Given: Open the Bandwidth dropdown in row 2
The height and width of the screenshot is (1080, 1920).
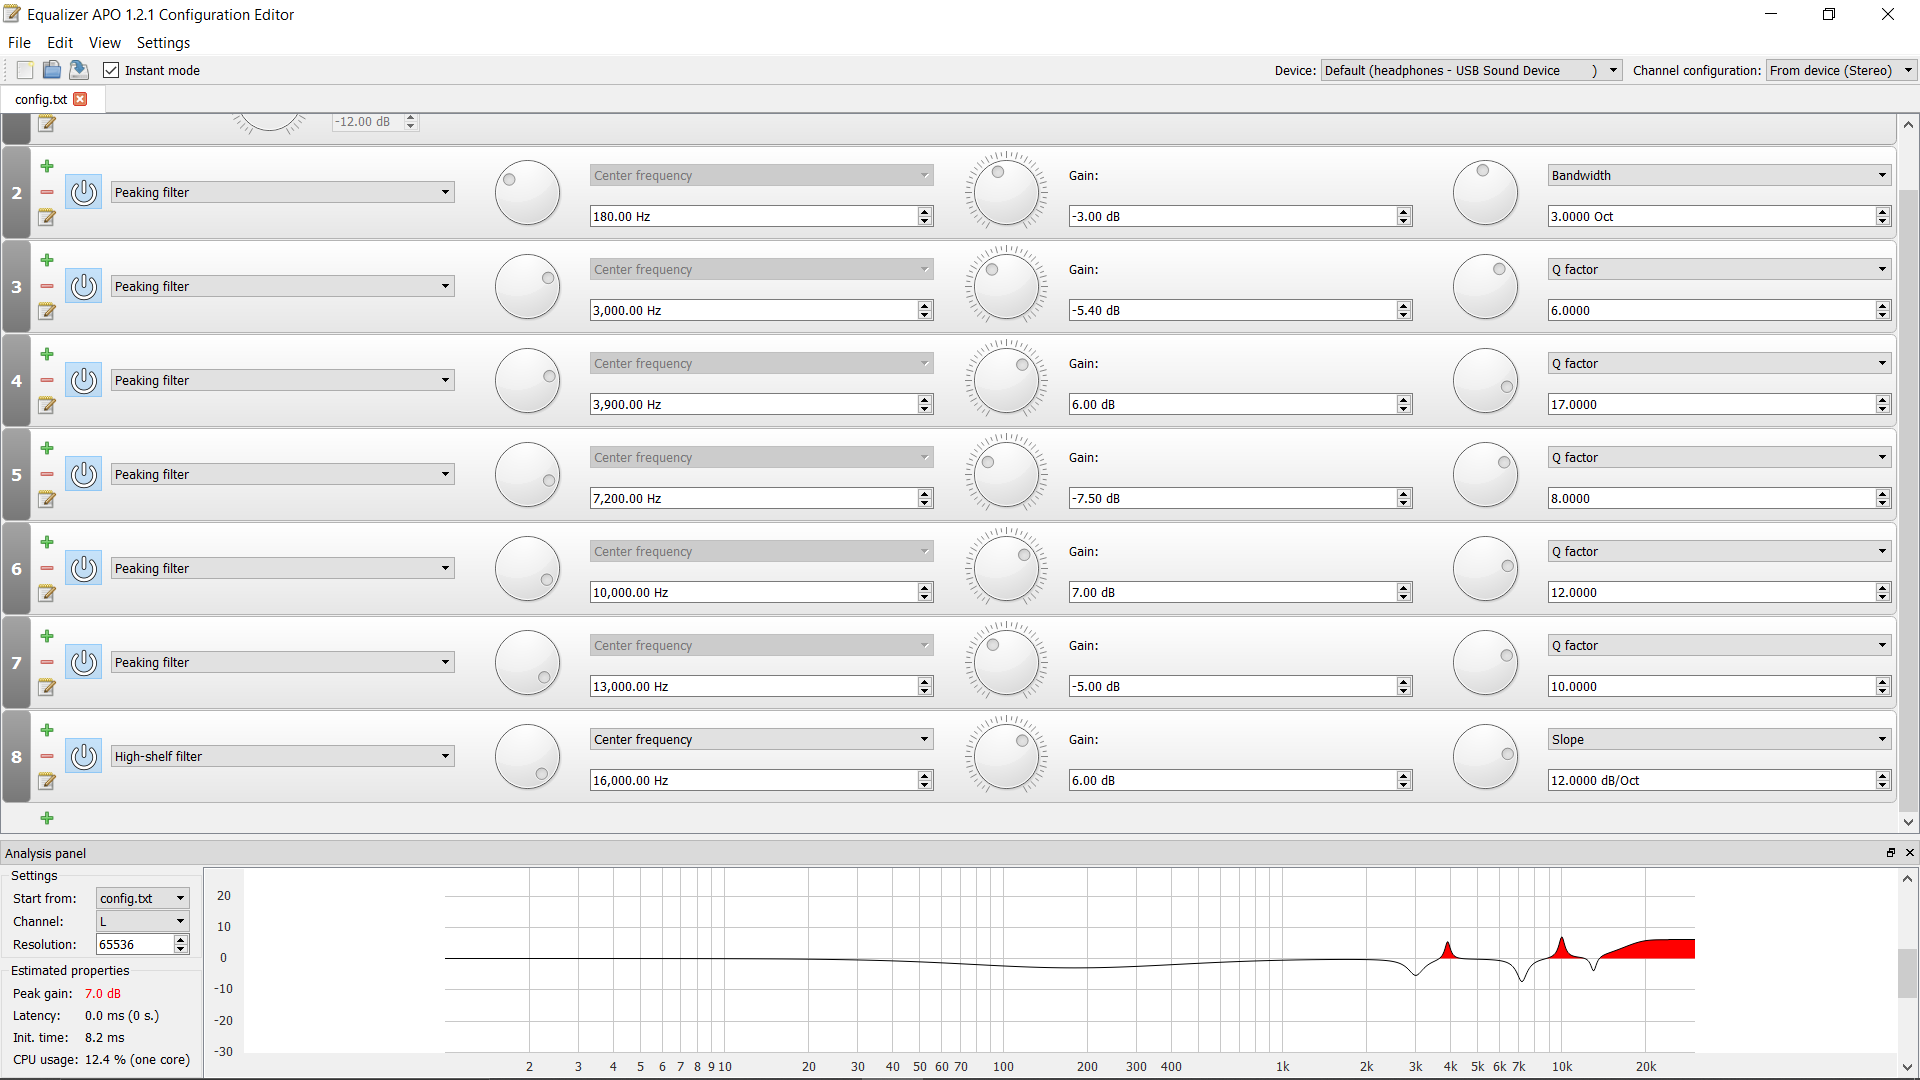Looking at the screenshot, I should (x=1720, y=175).
